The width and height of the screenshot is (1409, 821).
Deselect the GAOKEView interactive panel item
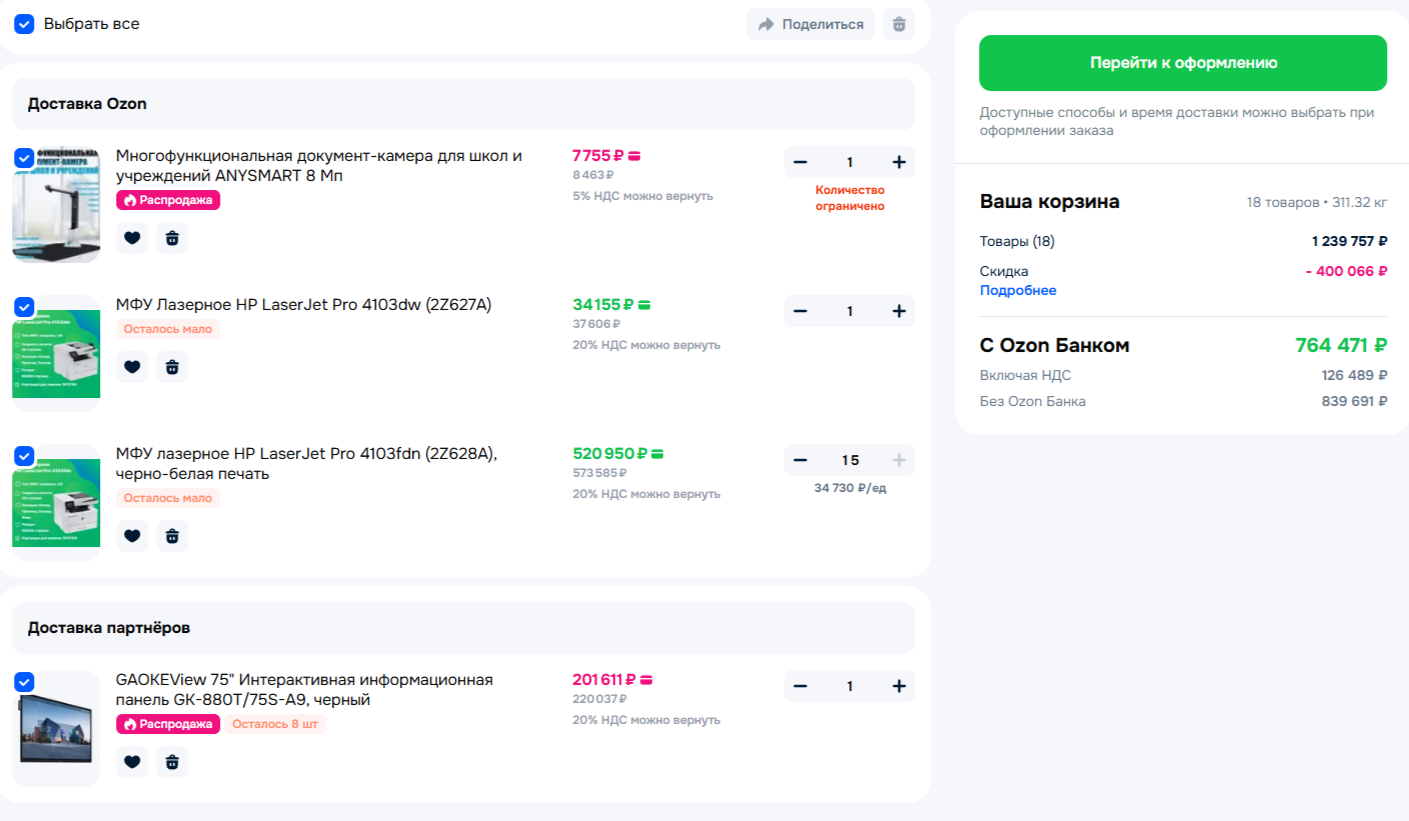click(x=24, y=682)
